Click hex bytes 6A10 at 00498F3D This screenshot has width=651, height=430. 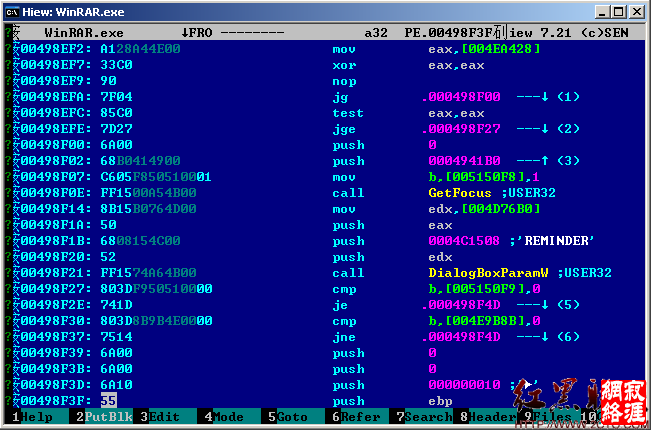click(116, 385)
